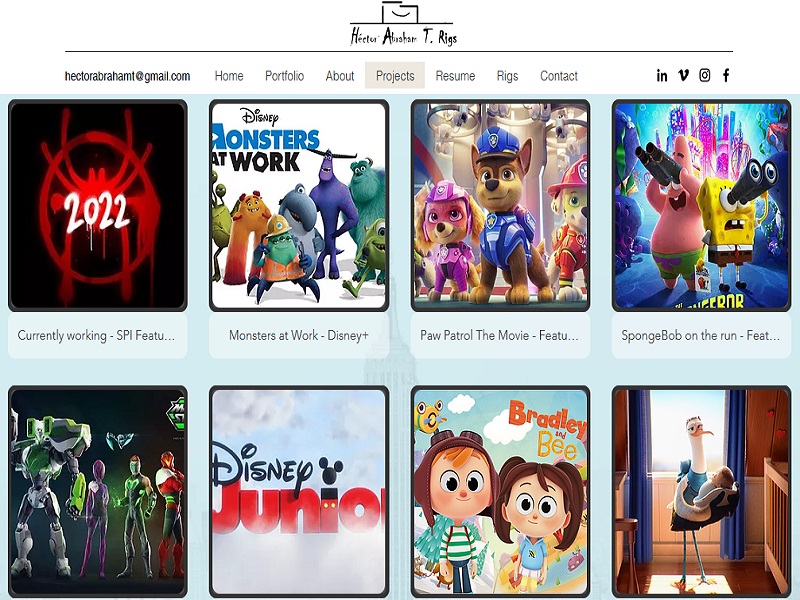800x600 pixels.
Task: Click the Vimeo social icon
Action: (x=683, y=75)
